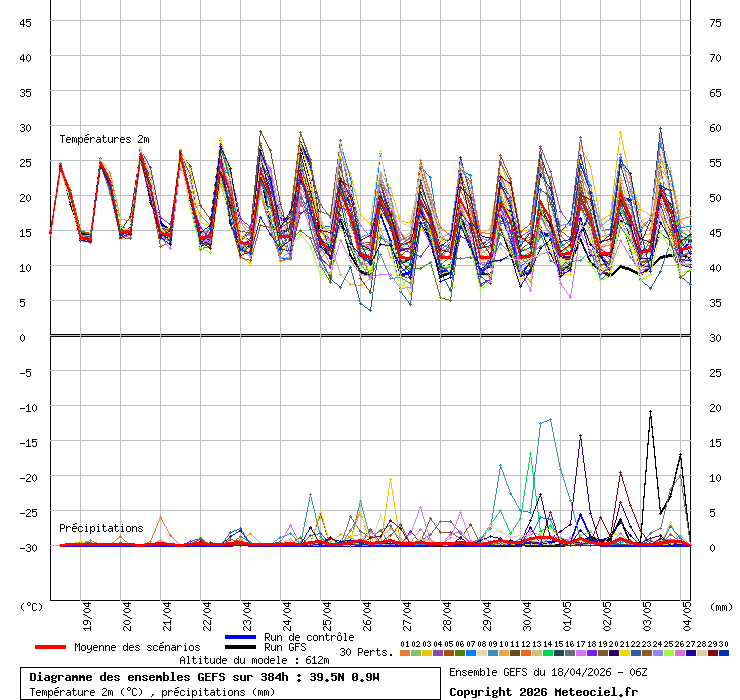Image resolution: width=740 pixels, height=700 pixels.
Task: Click the Altitude du modele 612m text
Action: (254, 660)
